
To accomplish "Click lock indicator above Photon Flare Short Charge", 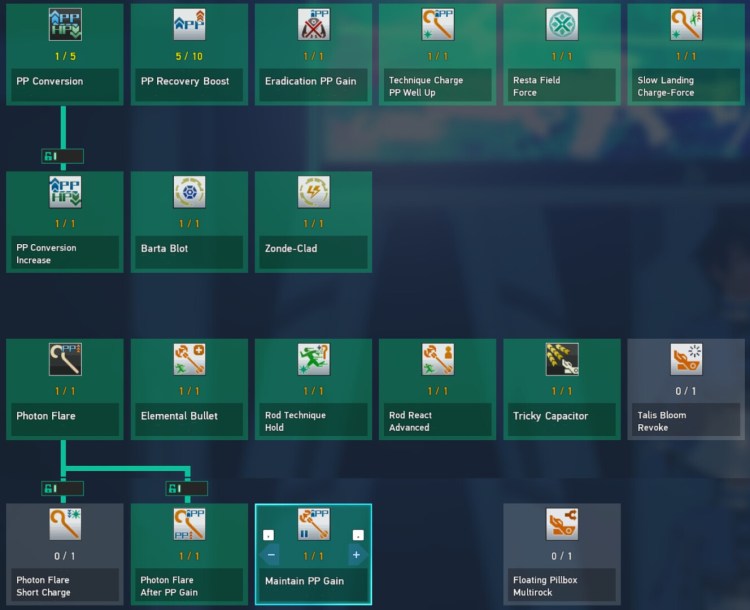I will pos(62,488).
